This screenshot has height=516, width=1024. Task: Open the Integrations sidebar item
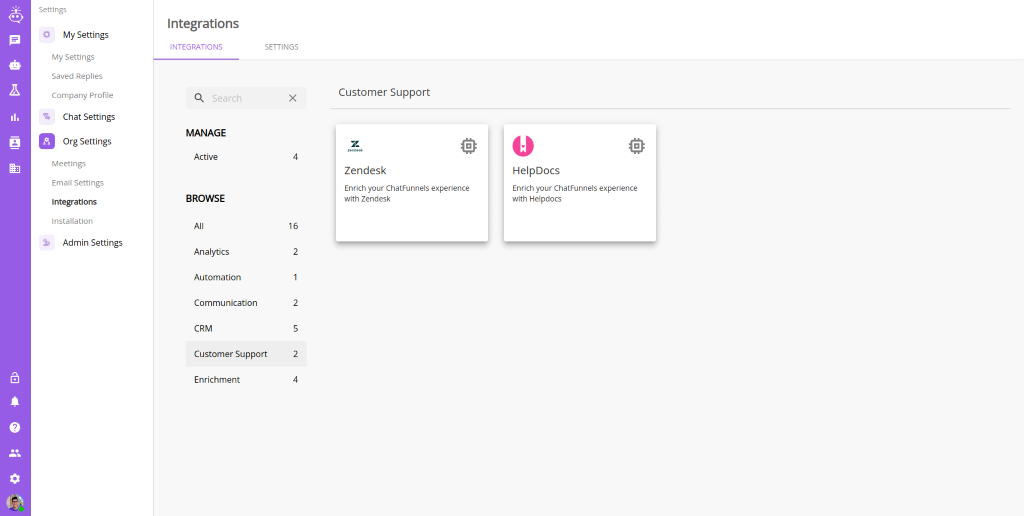click(74, 202)
